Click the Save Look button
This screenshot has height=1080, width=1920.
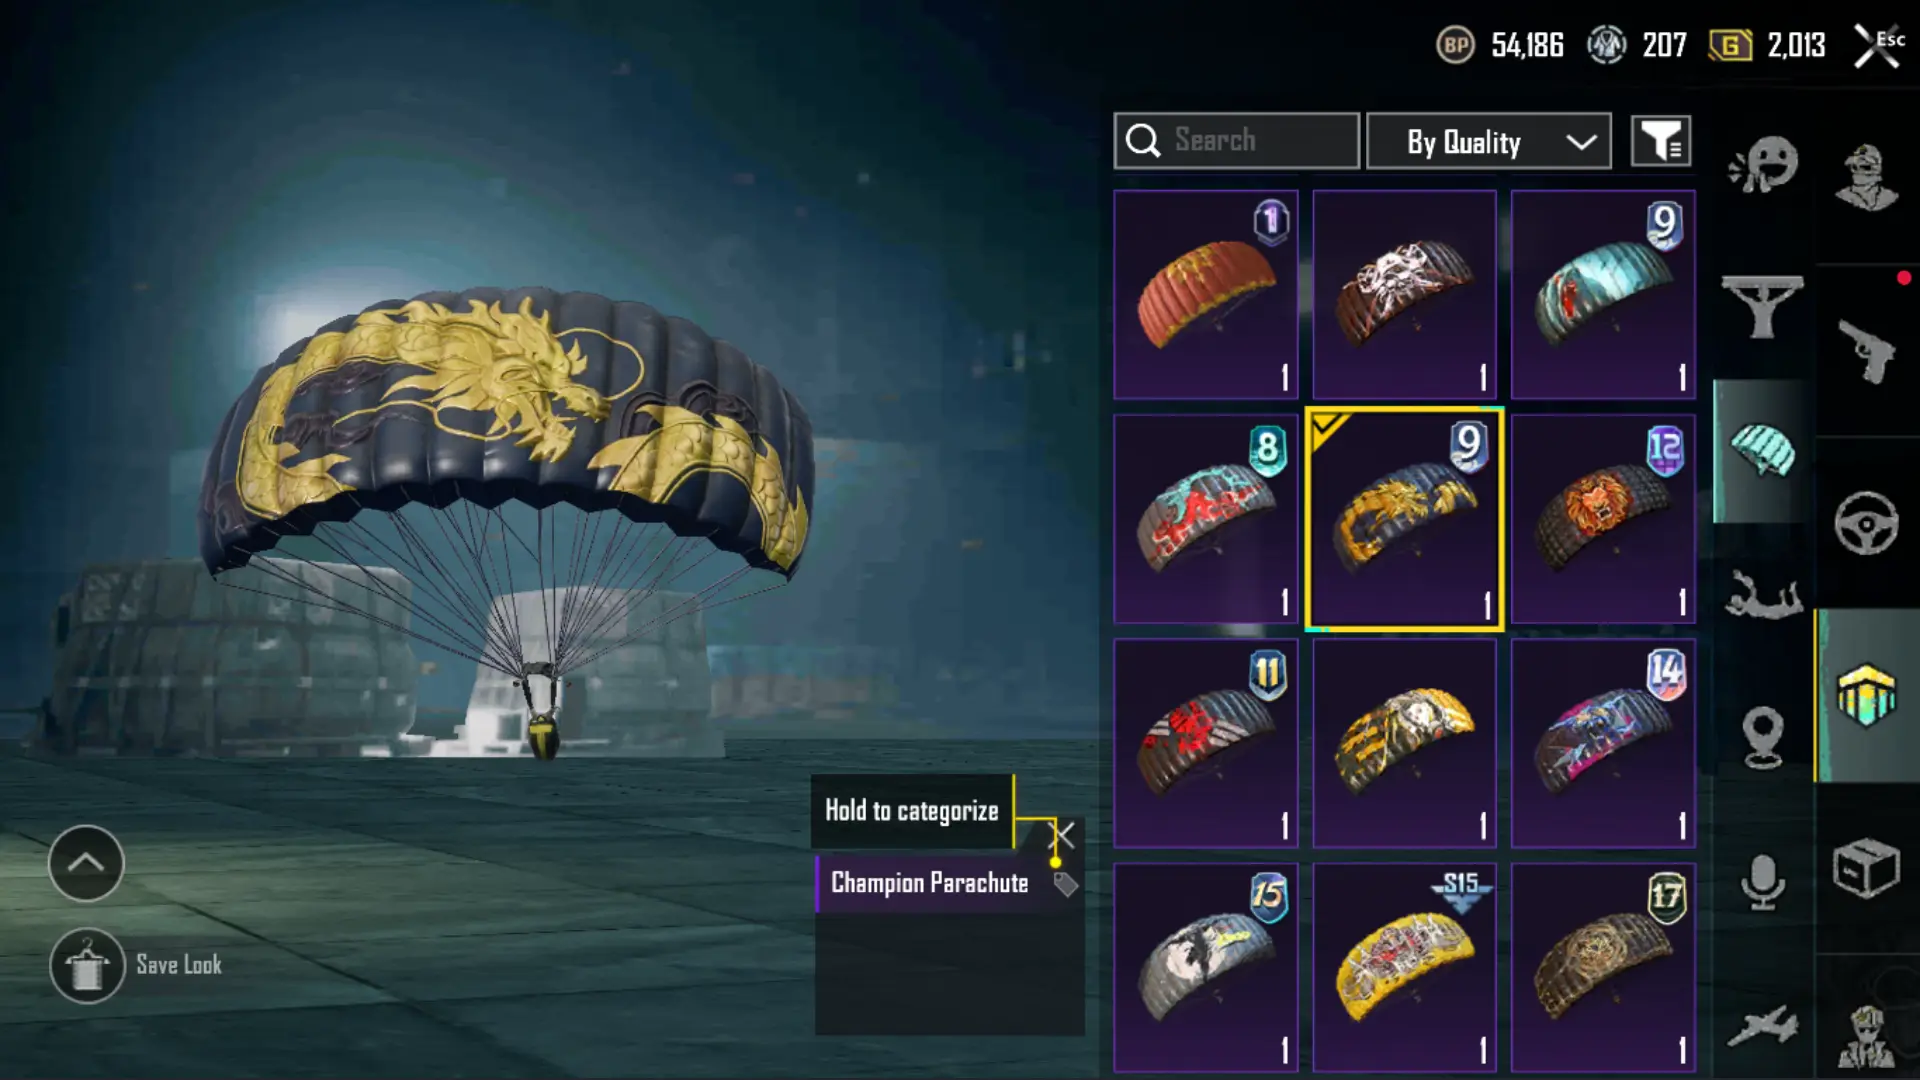pyautogui.click(x=136, y=965)
